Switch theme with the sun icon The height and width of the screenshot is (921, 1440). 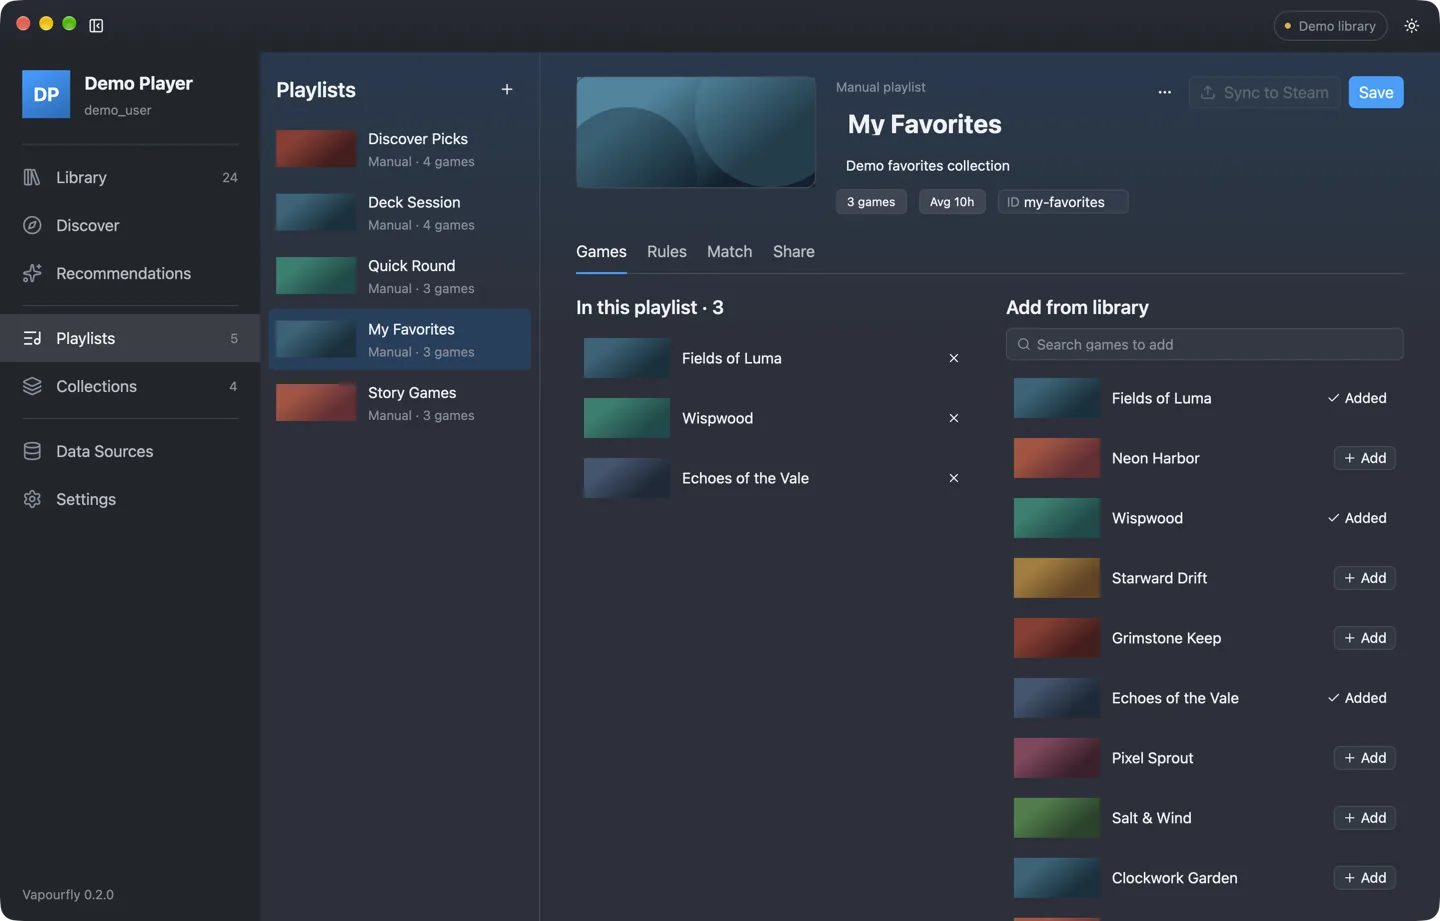tap(1412, 26)
